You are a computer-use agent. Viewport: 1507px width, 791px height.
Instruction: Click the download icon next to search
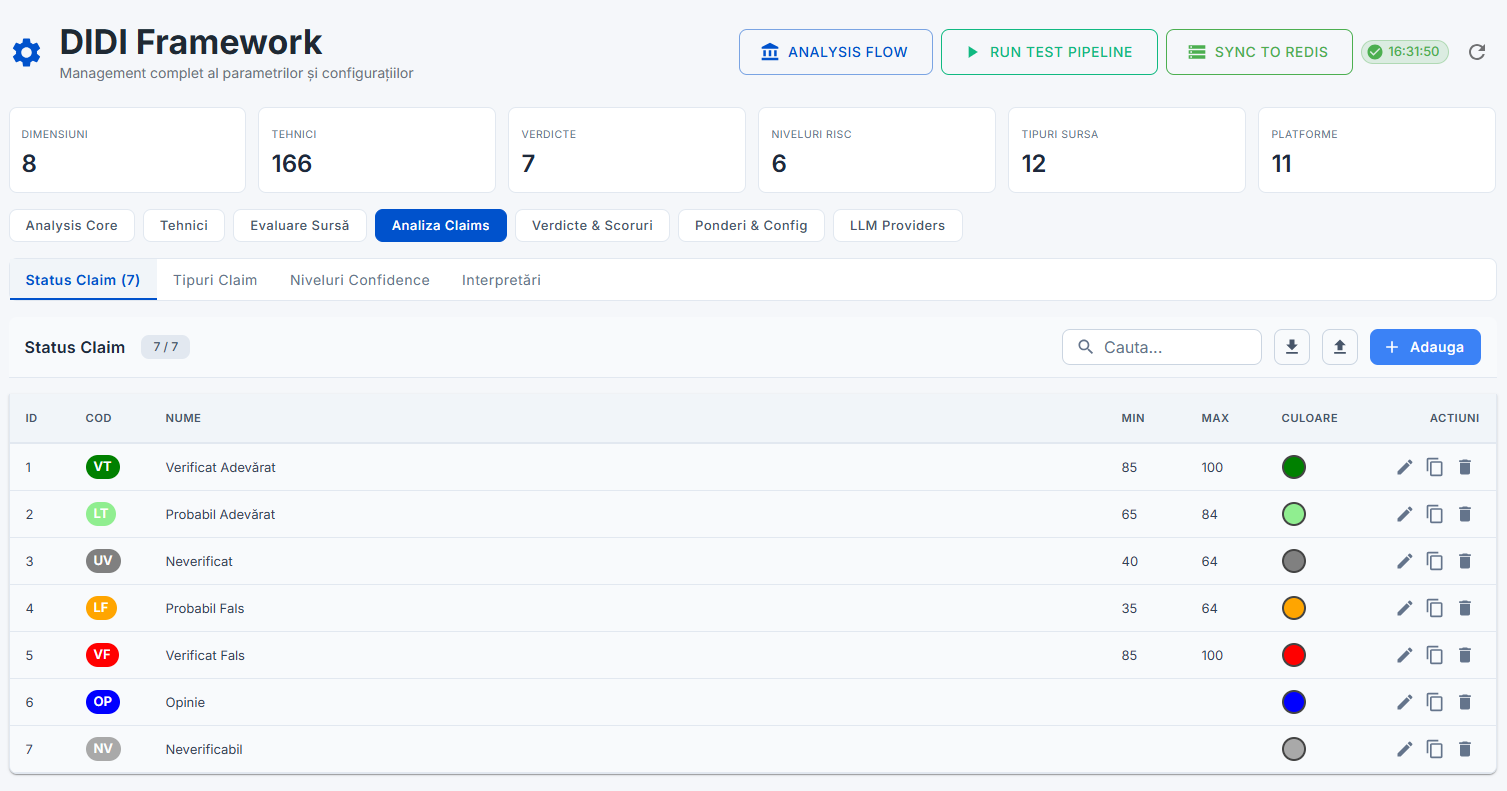[x=1292, y=347]
